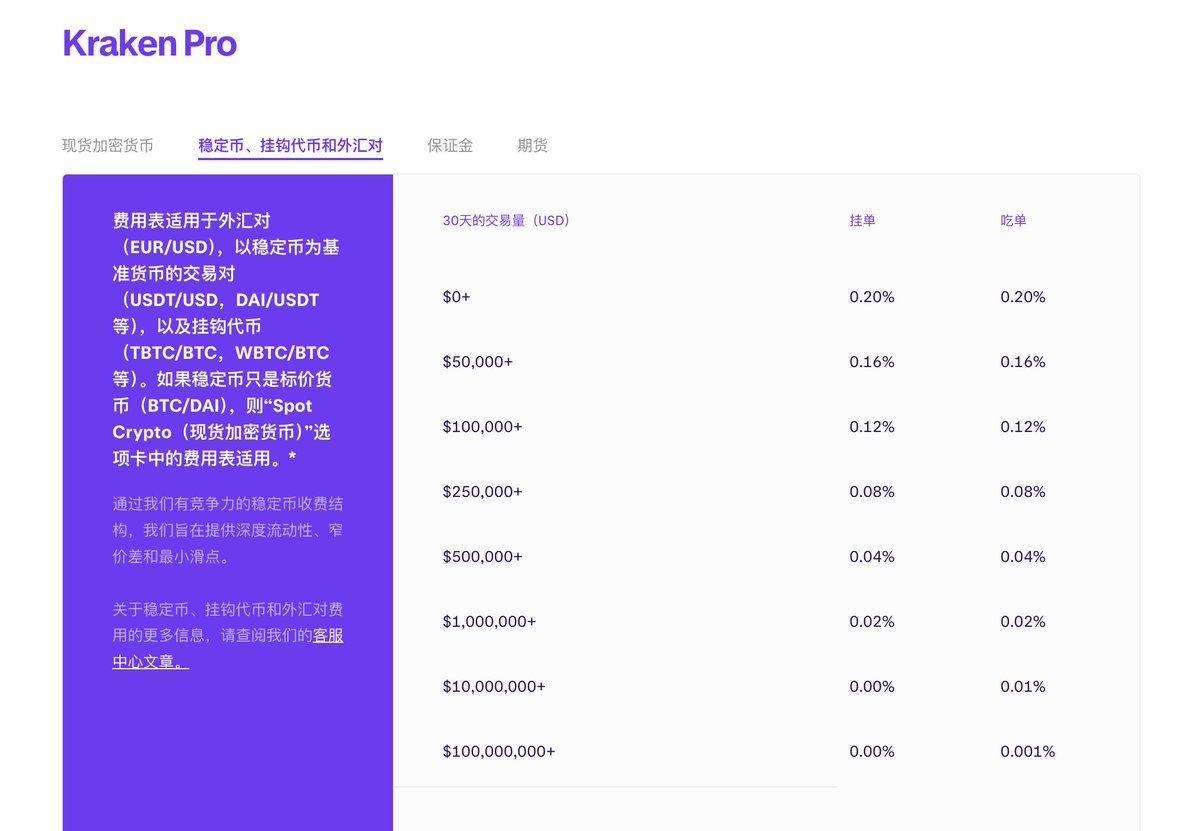Click the 吃单 fee 0.02% for $1,000,000+

coord(1023,622)
